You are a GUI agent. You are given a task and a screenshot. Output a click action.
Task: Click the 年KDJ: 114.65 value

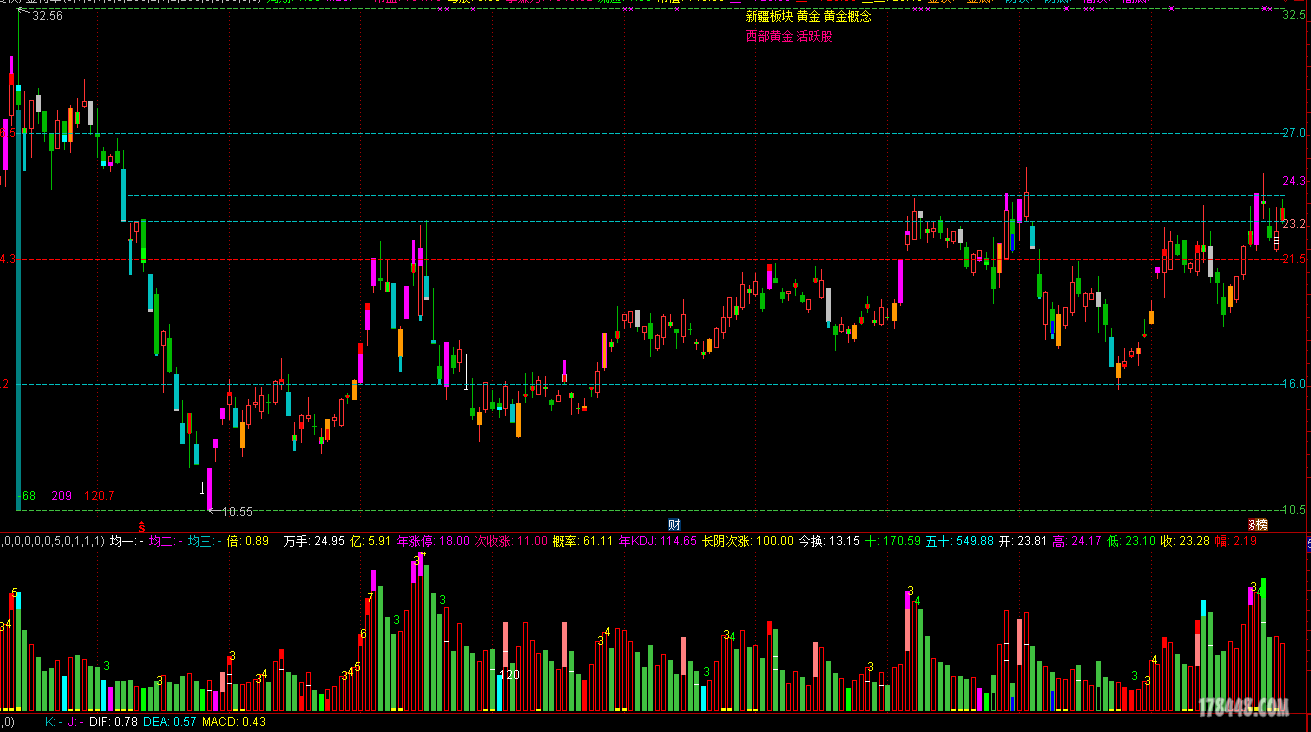pyautogui.click(x=657, y=541)
